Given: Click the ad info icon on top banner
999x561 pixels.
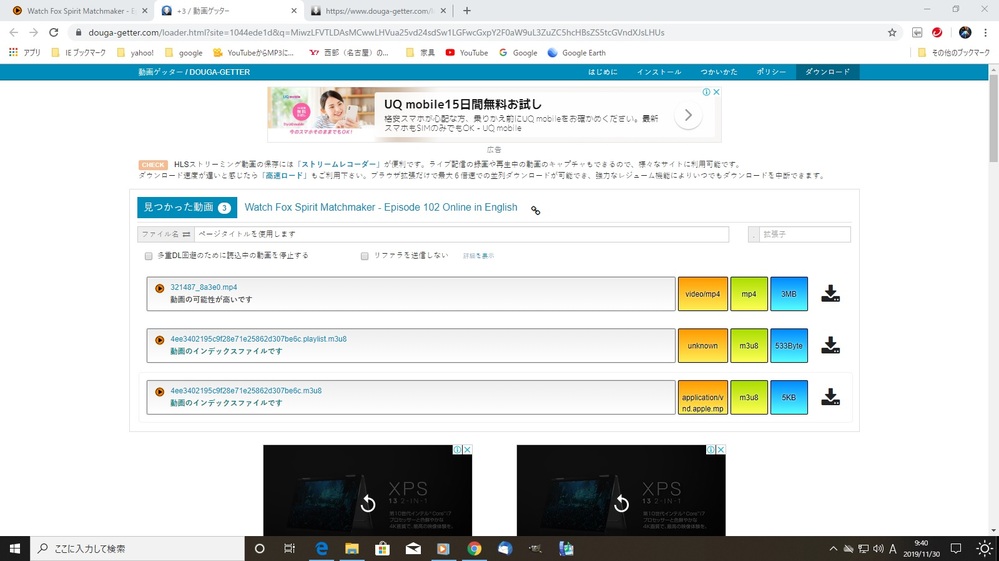Looking at the screenshot, I should coord(705,92).
